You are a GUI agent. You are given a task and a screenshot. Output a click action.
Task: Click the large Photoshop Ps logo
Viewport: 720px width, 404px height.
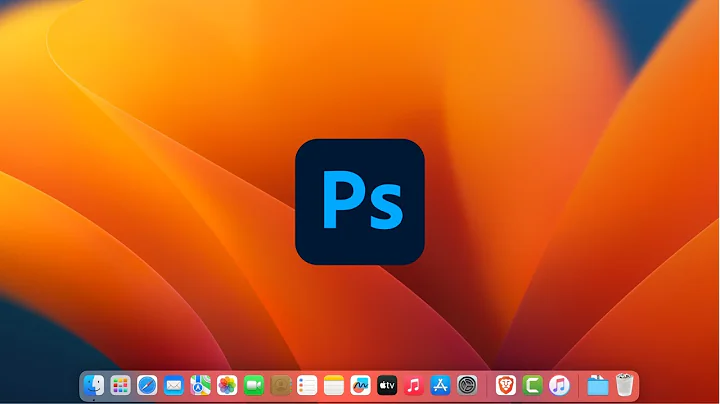tap(360, 202)
